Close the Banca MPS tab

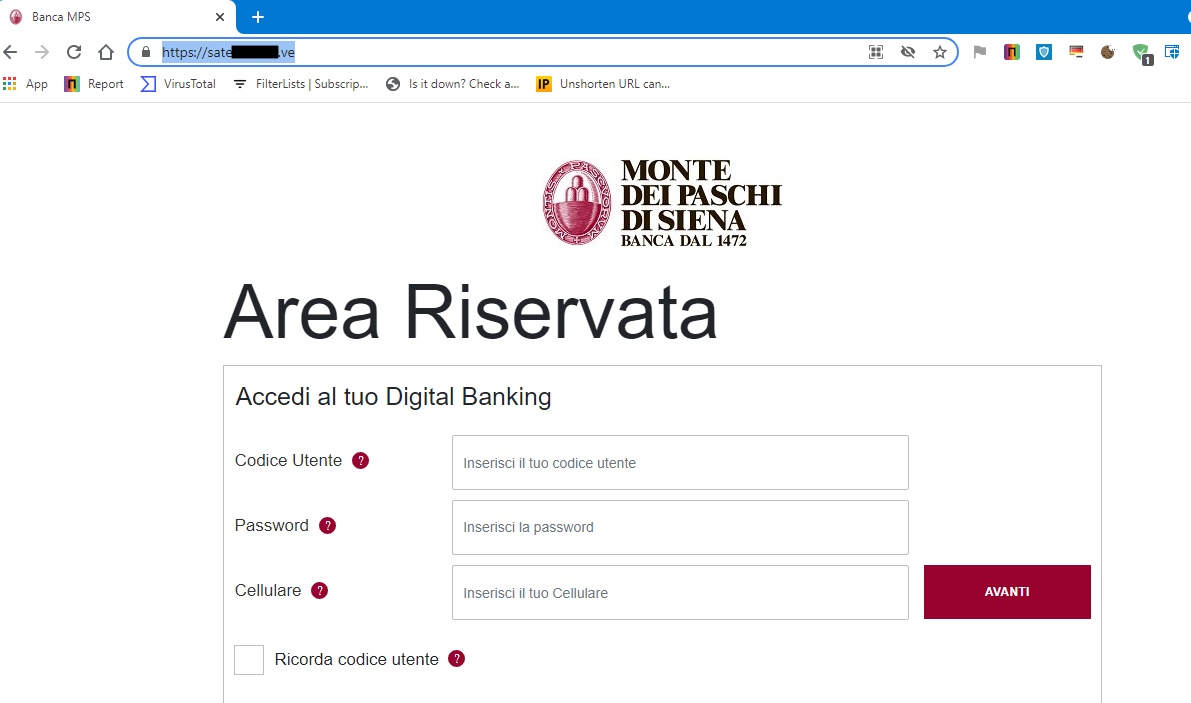pyautogui.click(x=220, y=17)
